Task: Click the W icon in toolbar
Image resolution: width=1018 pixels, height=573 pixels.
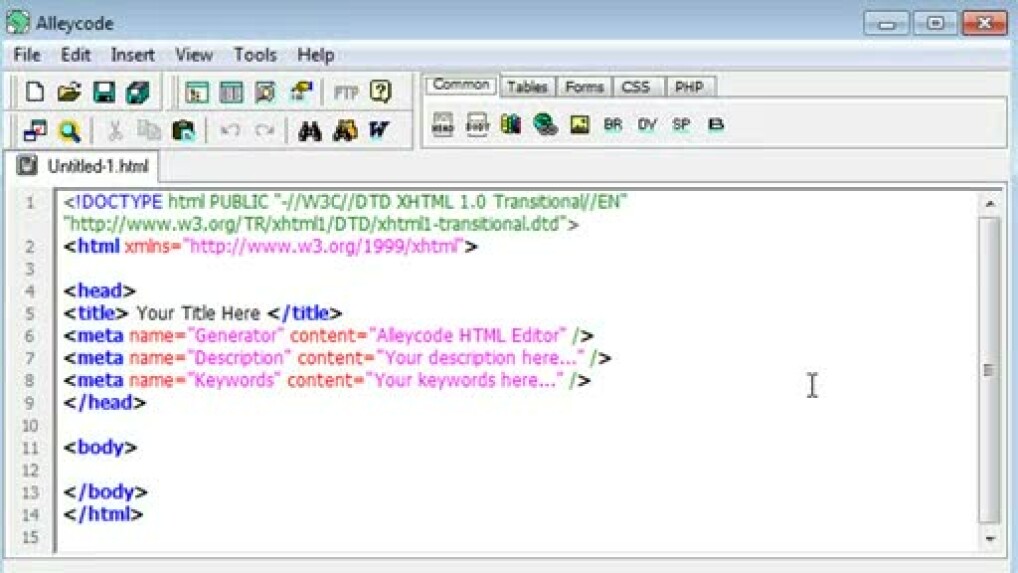Action: pyautogui.click(x=378, y=131)
